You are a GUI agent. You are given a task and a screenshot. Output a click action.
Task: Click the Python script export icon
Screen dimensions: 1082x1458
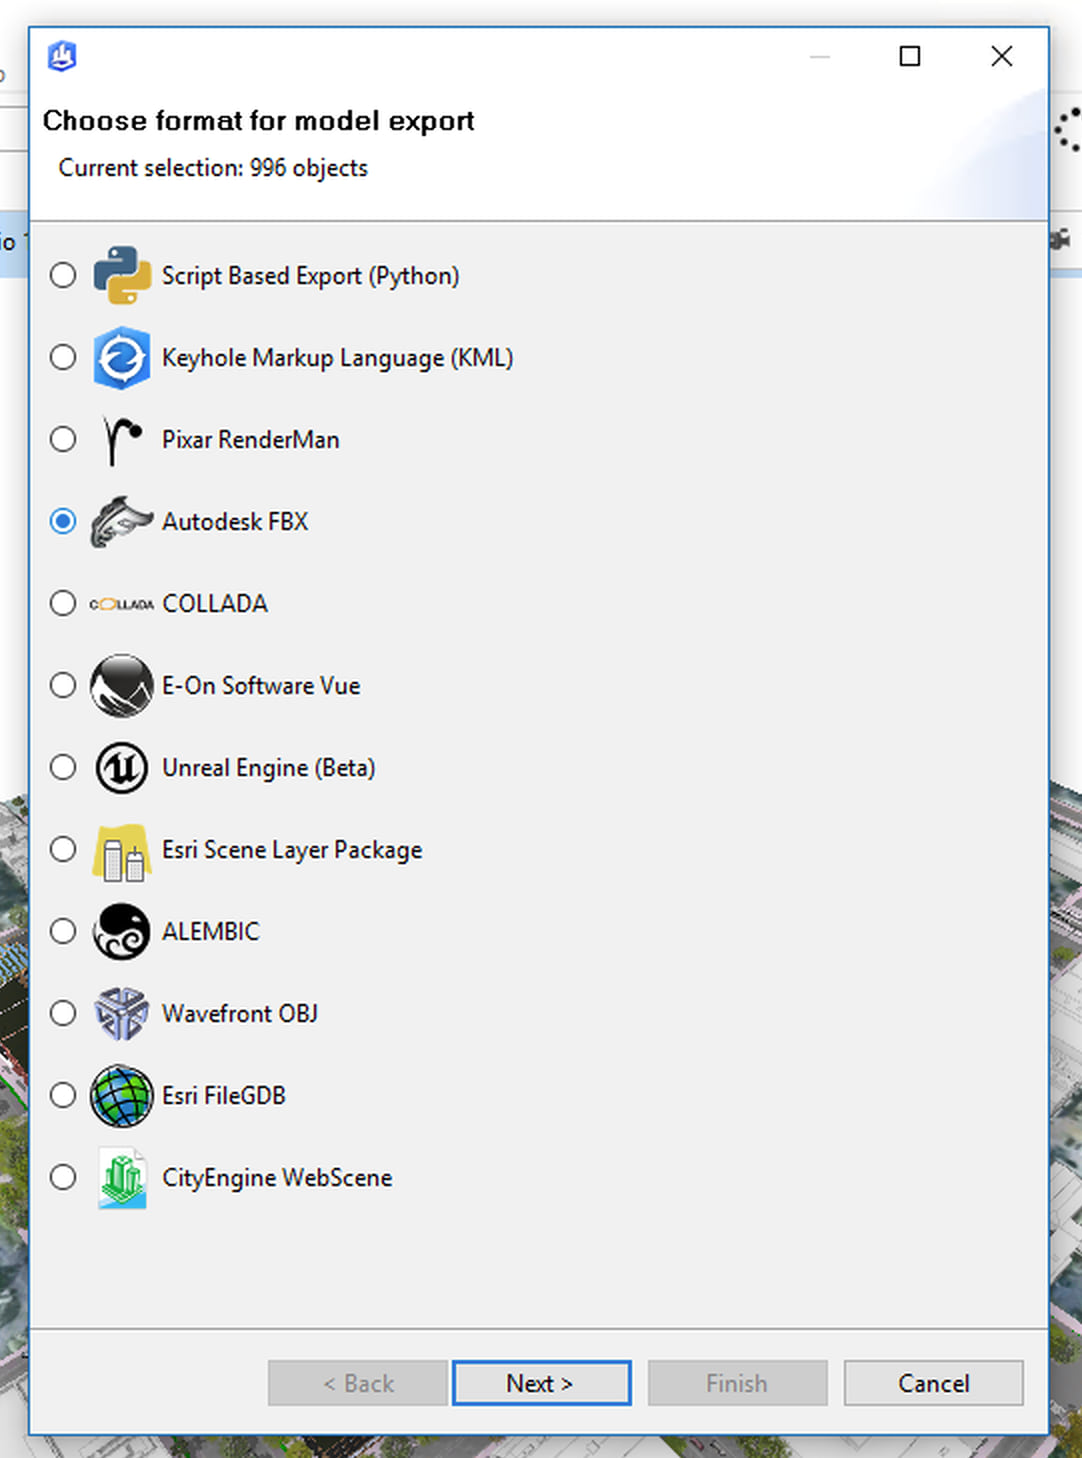tap(122, 275)
